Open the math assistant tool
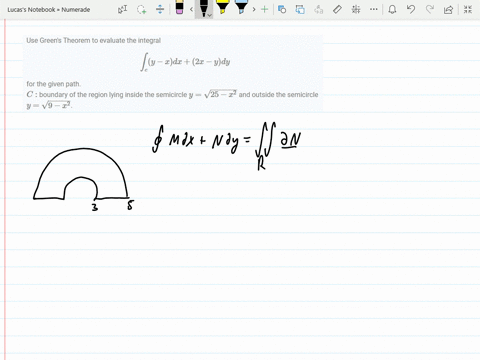This screenshot has height=360, width=480. [x=356, y=9]
